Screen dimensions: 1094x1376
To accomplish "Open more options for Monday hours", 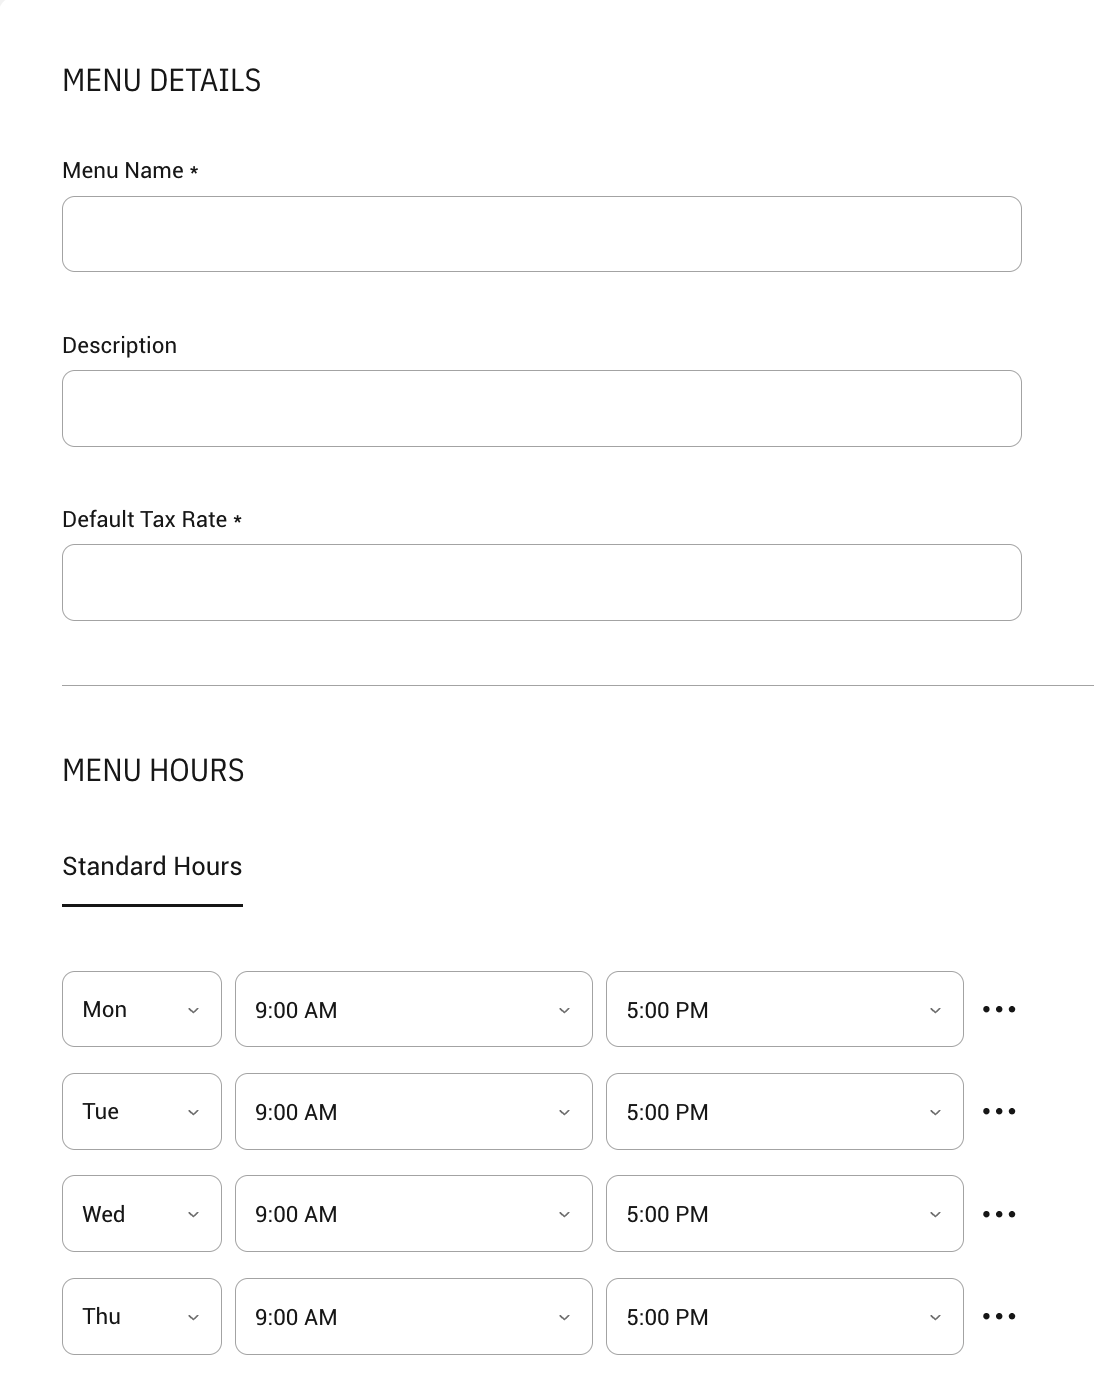I will (999, 1009).
